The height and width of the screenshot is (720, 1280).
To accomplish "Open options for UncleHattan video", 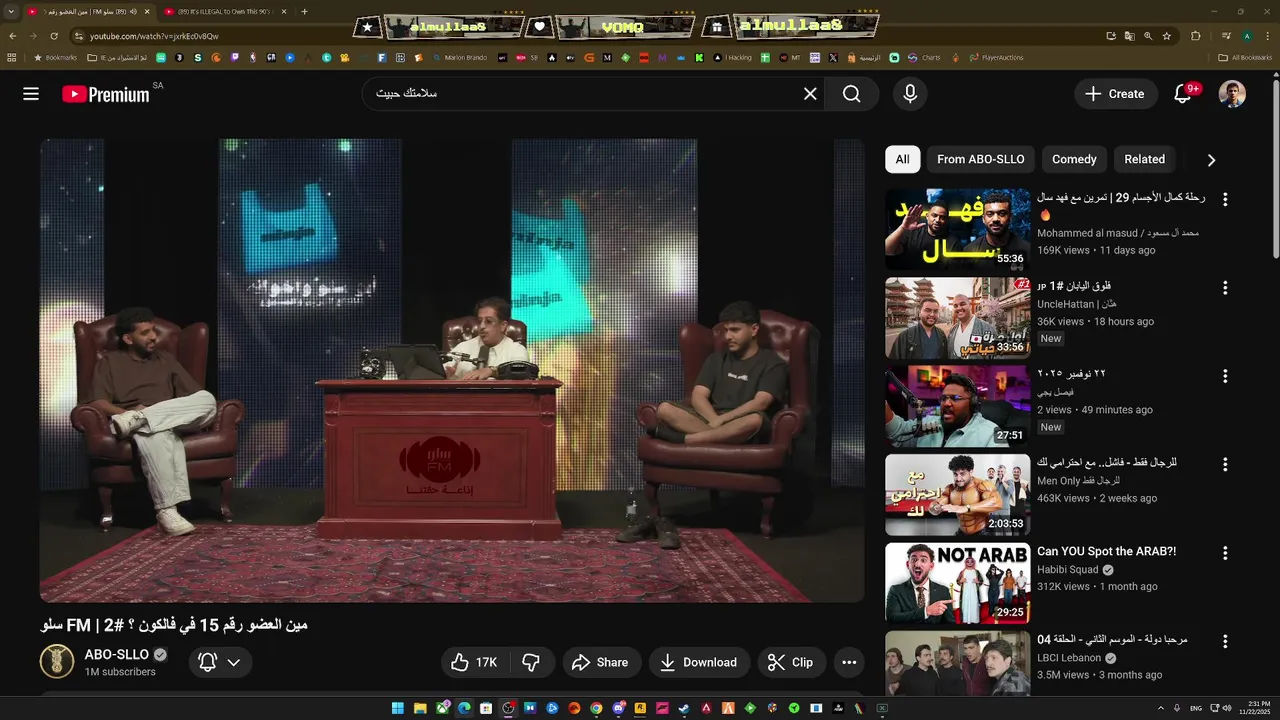I will coord(1225,288).
